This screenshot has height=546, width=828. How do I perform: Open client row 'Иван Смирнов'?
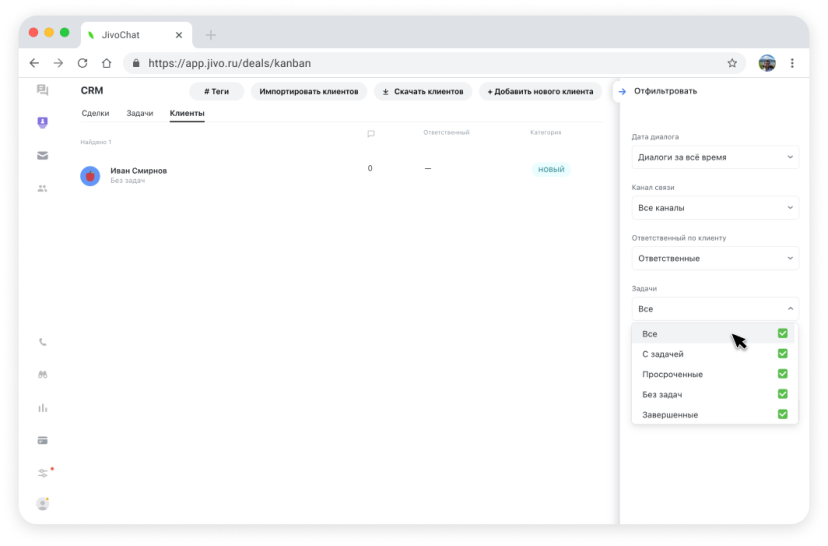click(x=138, y=171)
